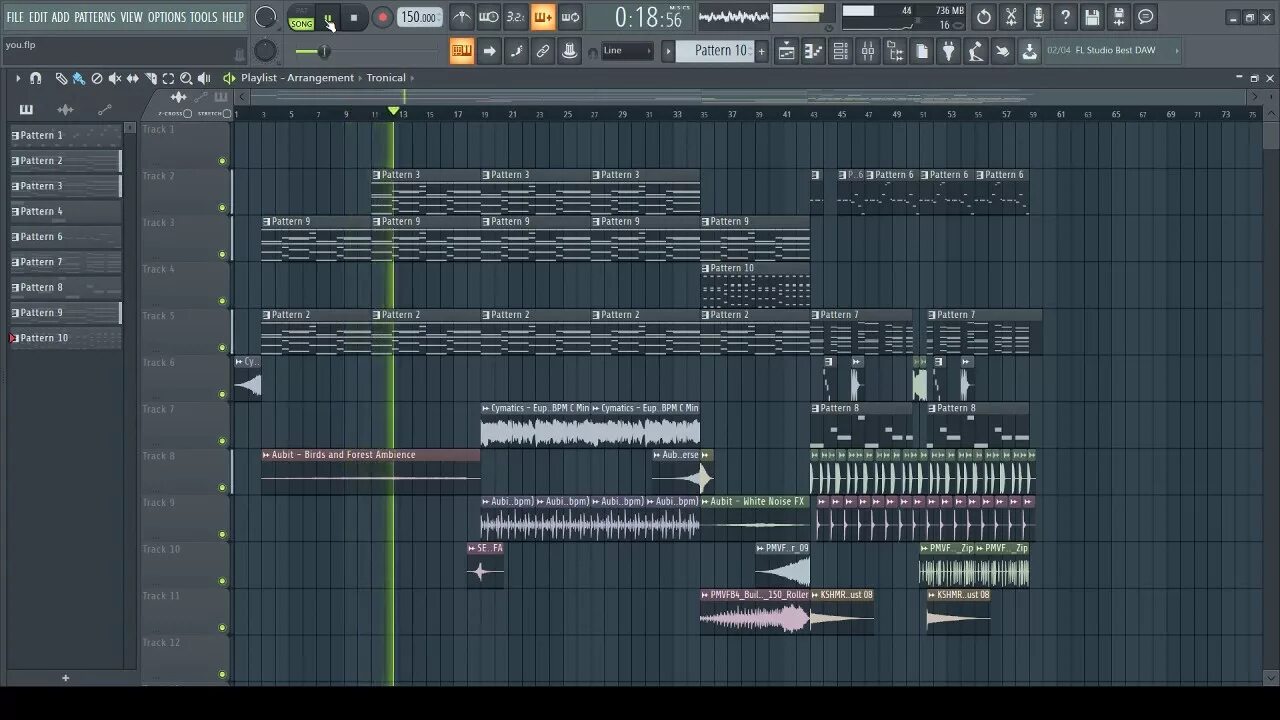Adjust the main pitch knob
This screenshot has height=720, width=1280.
(265, 51)
